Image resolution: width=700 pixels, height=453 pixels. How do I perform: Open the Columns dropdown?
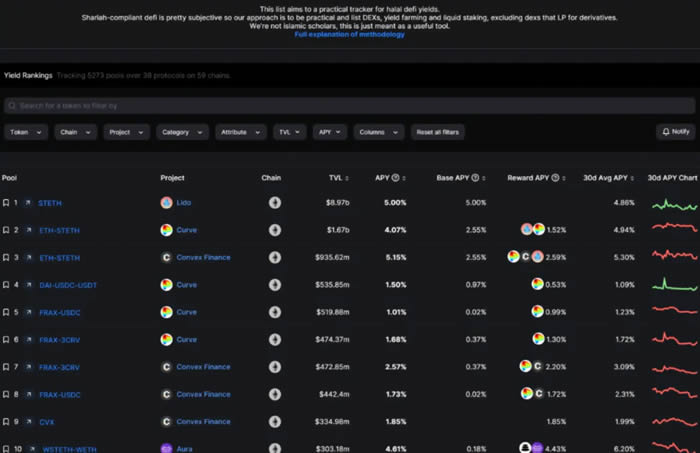point(379,132)
